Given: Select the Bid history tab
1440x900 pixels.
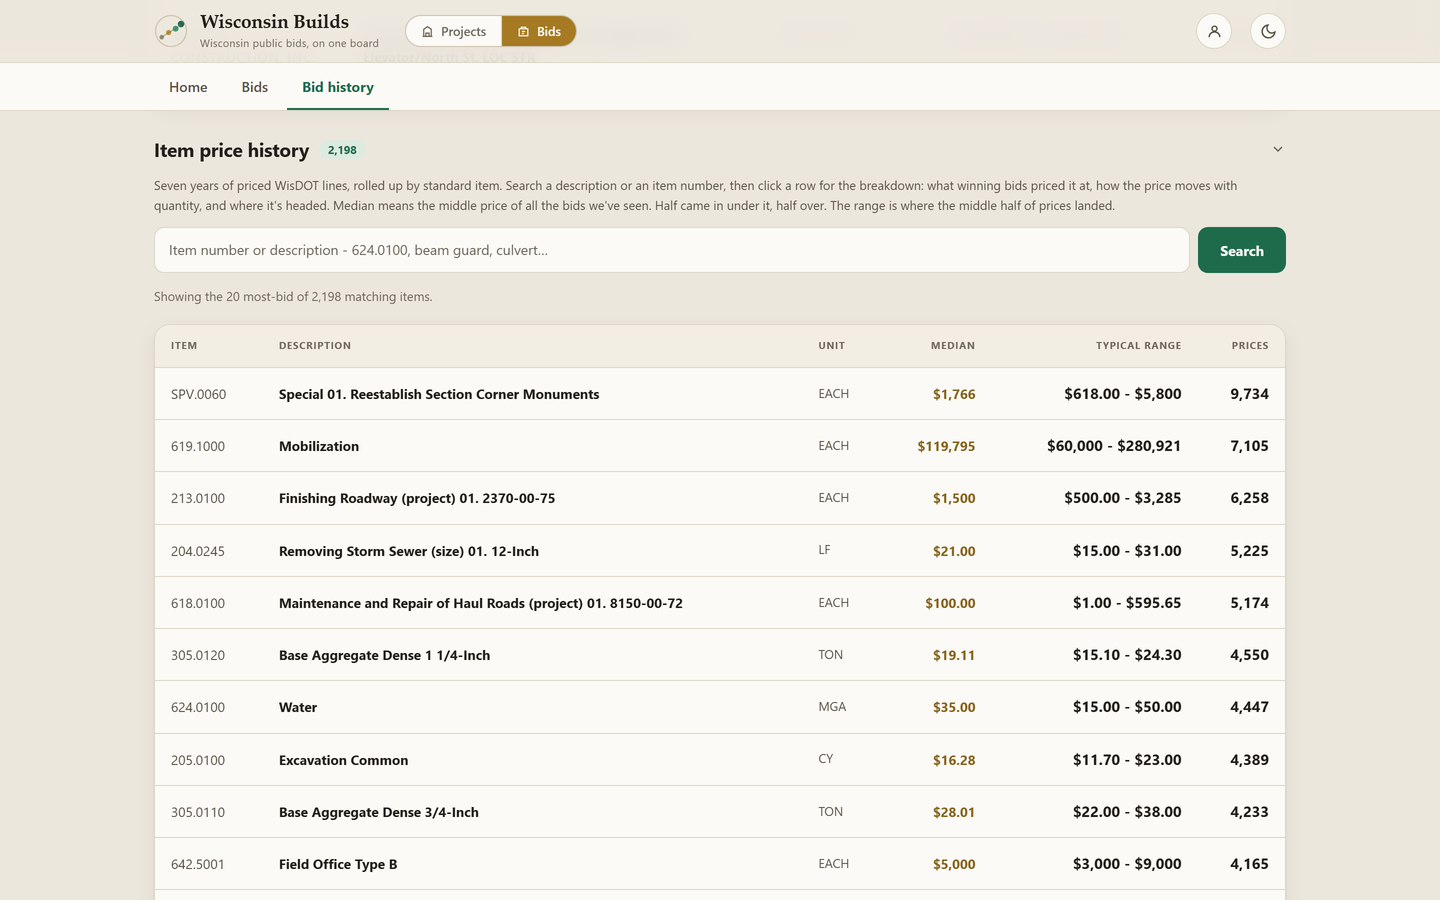Looking at the screenshot, I should tap(338, 87).
